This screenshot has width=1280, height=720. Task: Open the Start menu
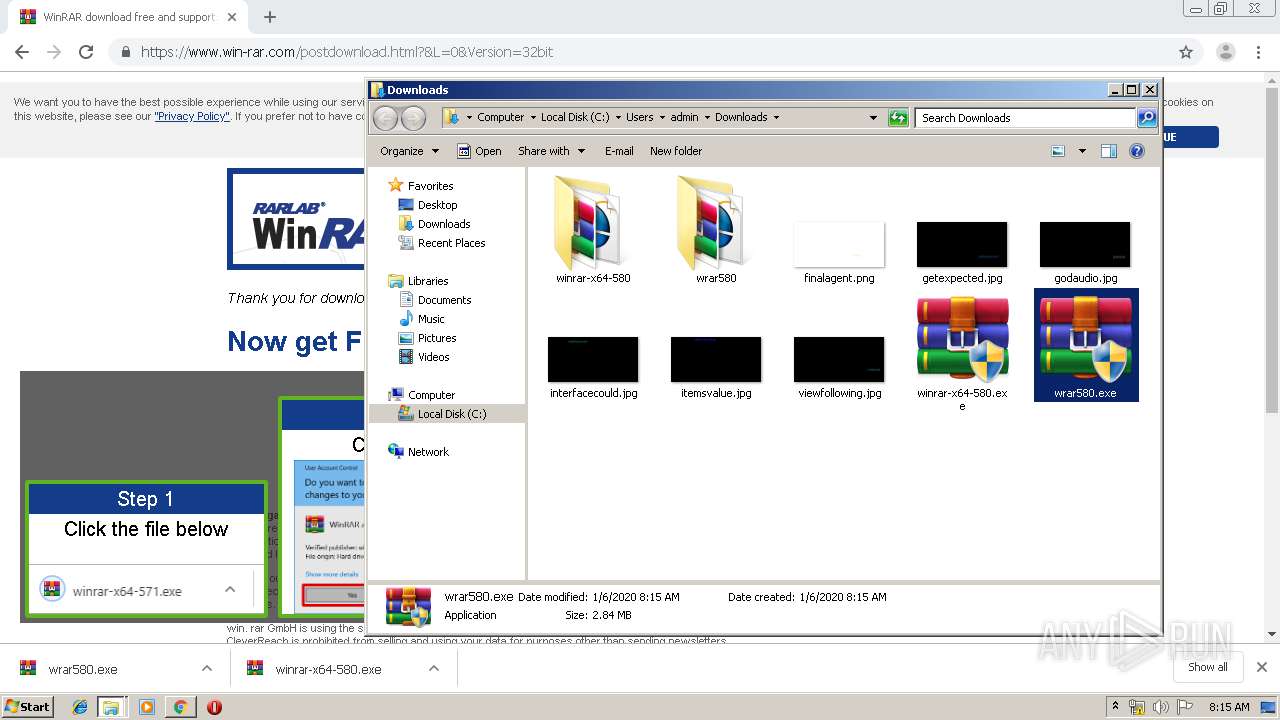point(28,706)
